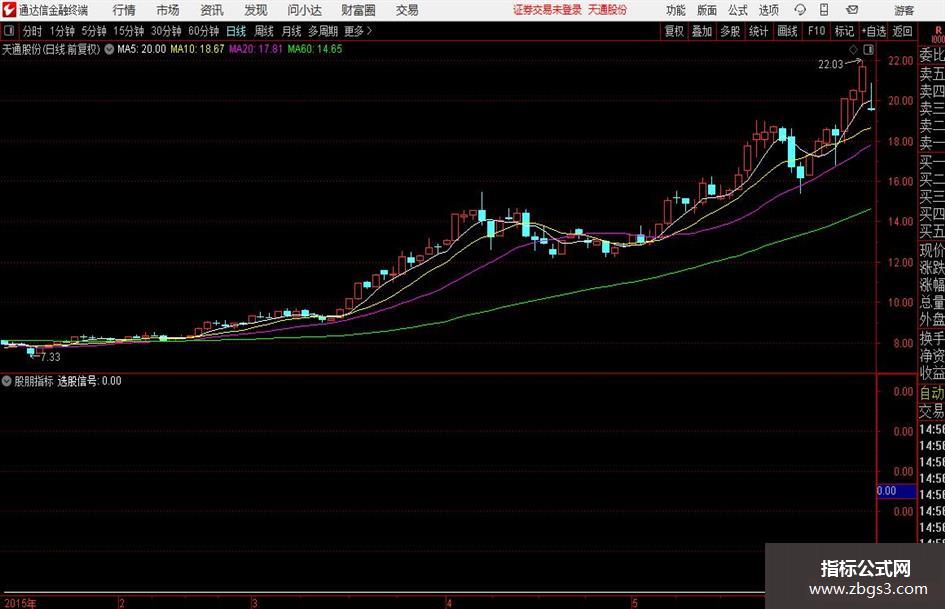The width and height of the screenshot is (945, 609).
Task: Click the 统计 statistics button
Action: [759, 31]
